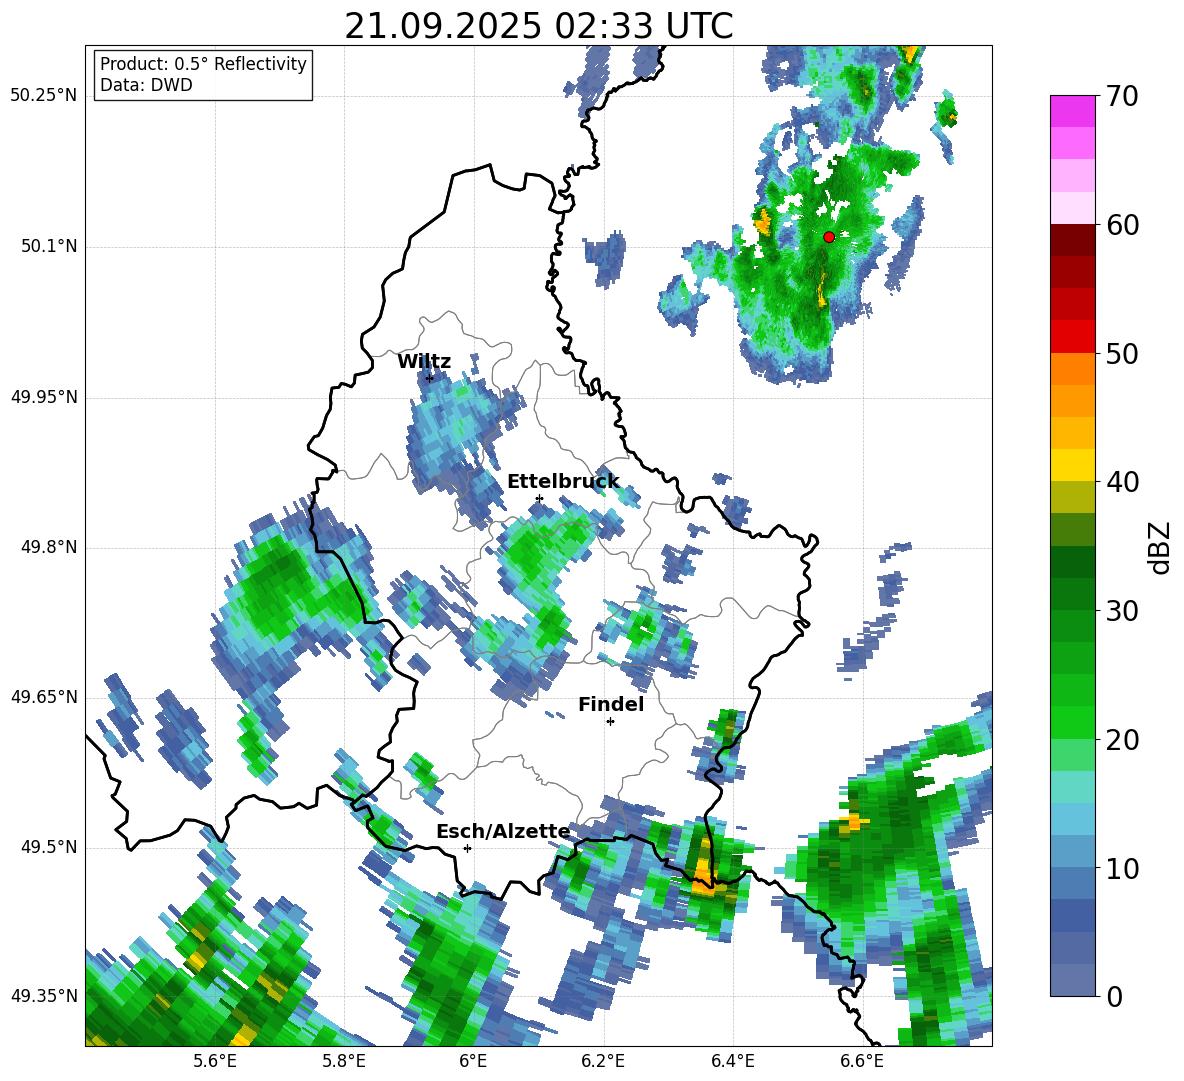Screen dimensions: 1184x1081
Task: Click the yellow colorbar segment at 40
Action: (x=1072, y=465)
